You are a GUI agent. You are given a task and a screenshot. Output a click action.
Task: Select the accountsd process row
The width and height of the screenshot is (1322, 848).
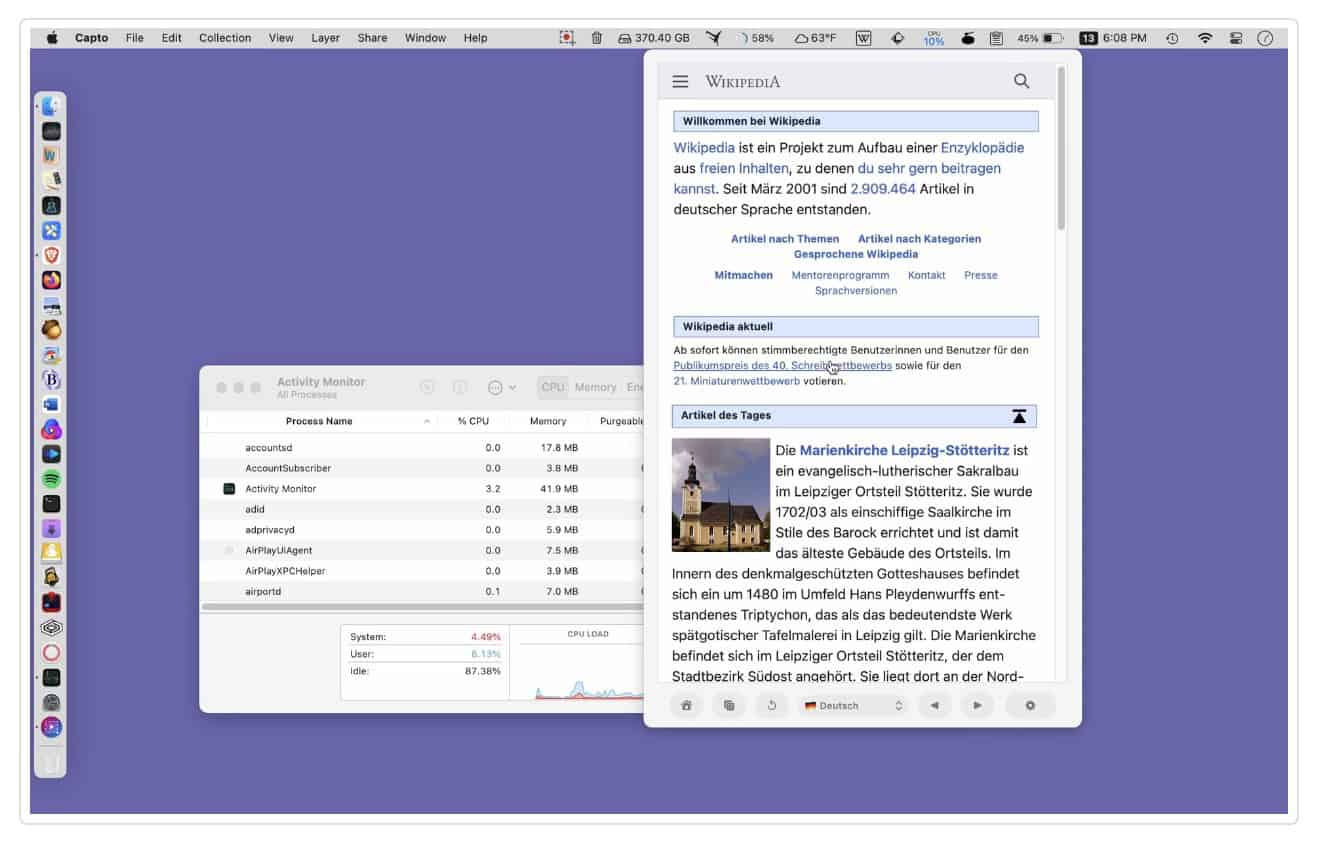click(x=422, y=448)
